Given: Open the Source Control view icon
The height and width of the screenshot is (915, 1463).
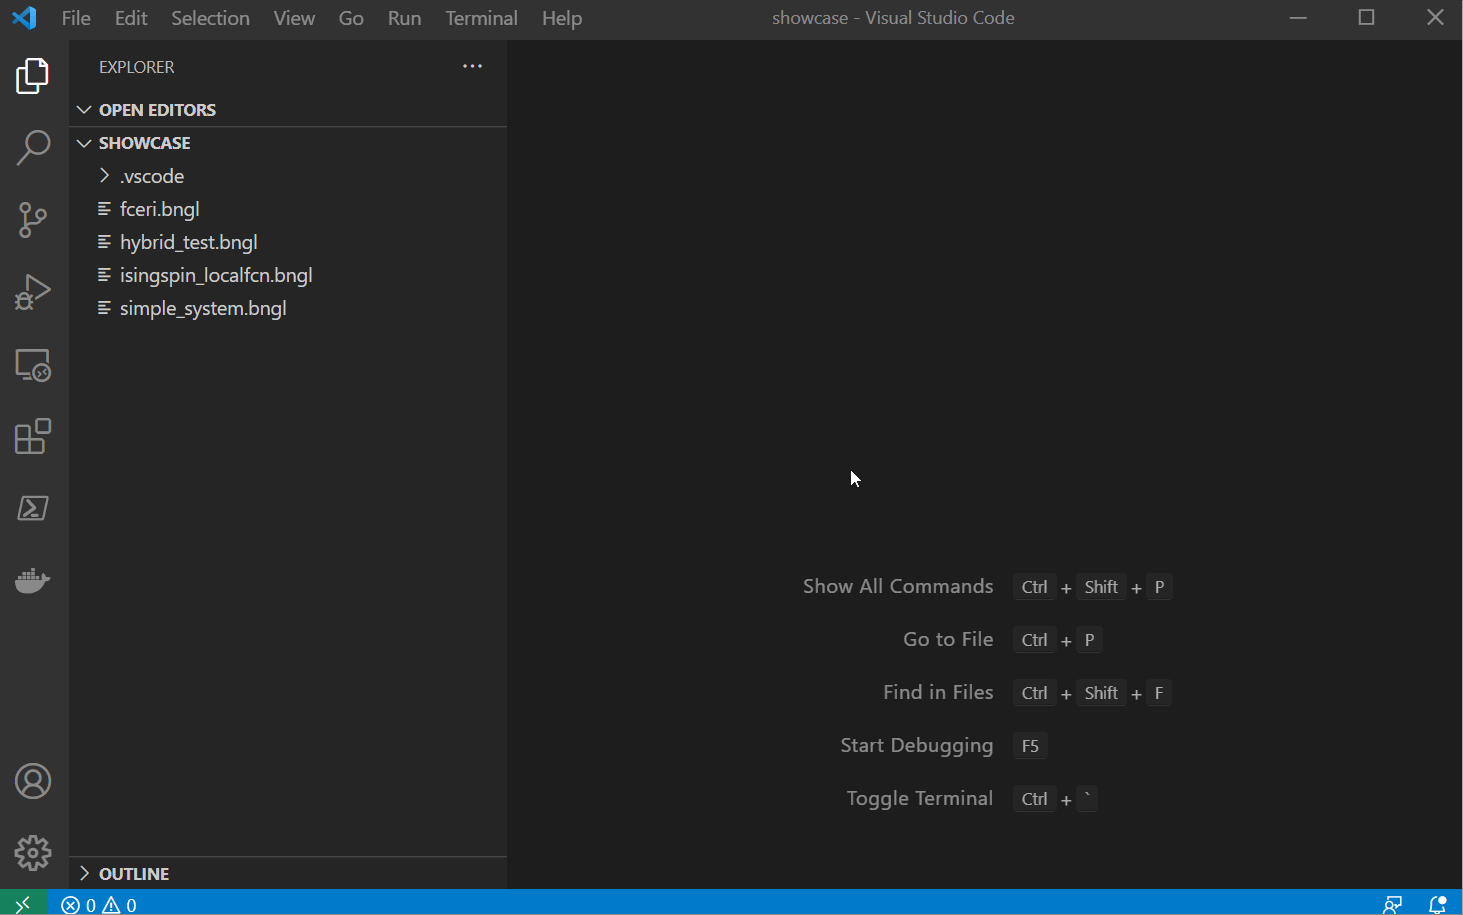Looking at the screenshot, I should (x=33, y=220).
